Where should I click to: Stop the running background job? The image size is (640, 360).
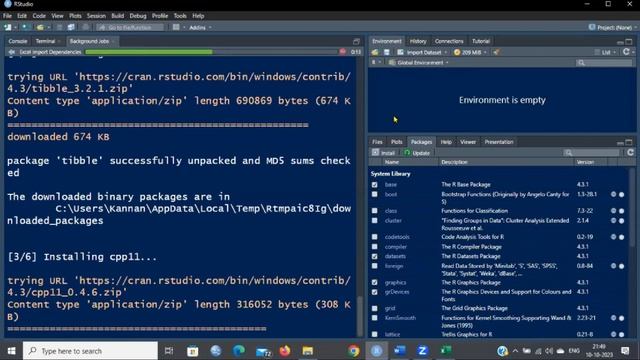342,52
